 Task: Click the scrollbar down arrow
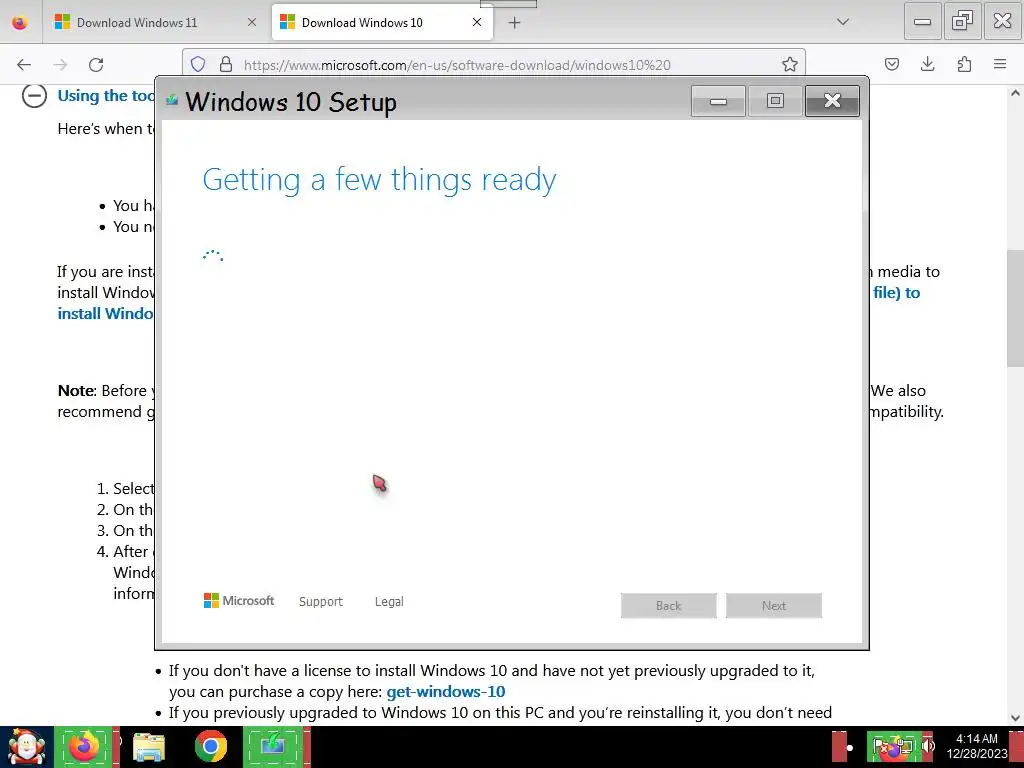pyautogui.click(x=1015, y=718)
